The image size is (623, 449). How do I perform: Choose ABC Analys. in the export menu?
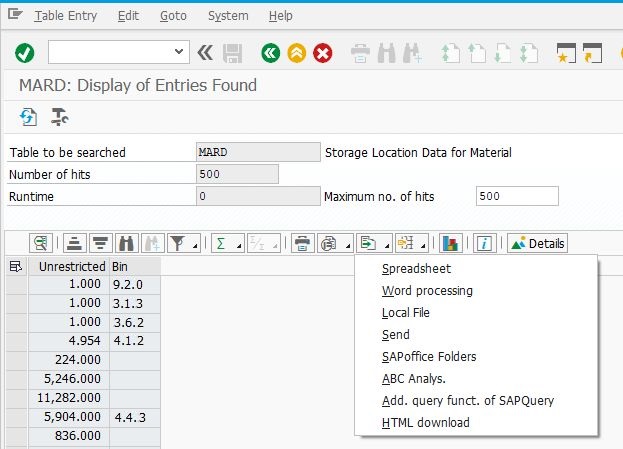coord(414,379)
